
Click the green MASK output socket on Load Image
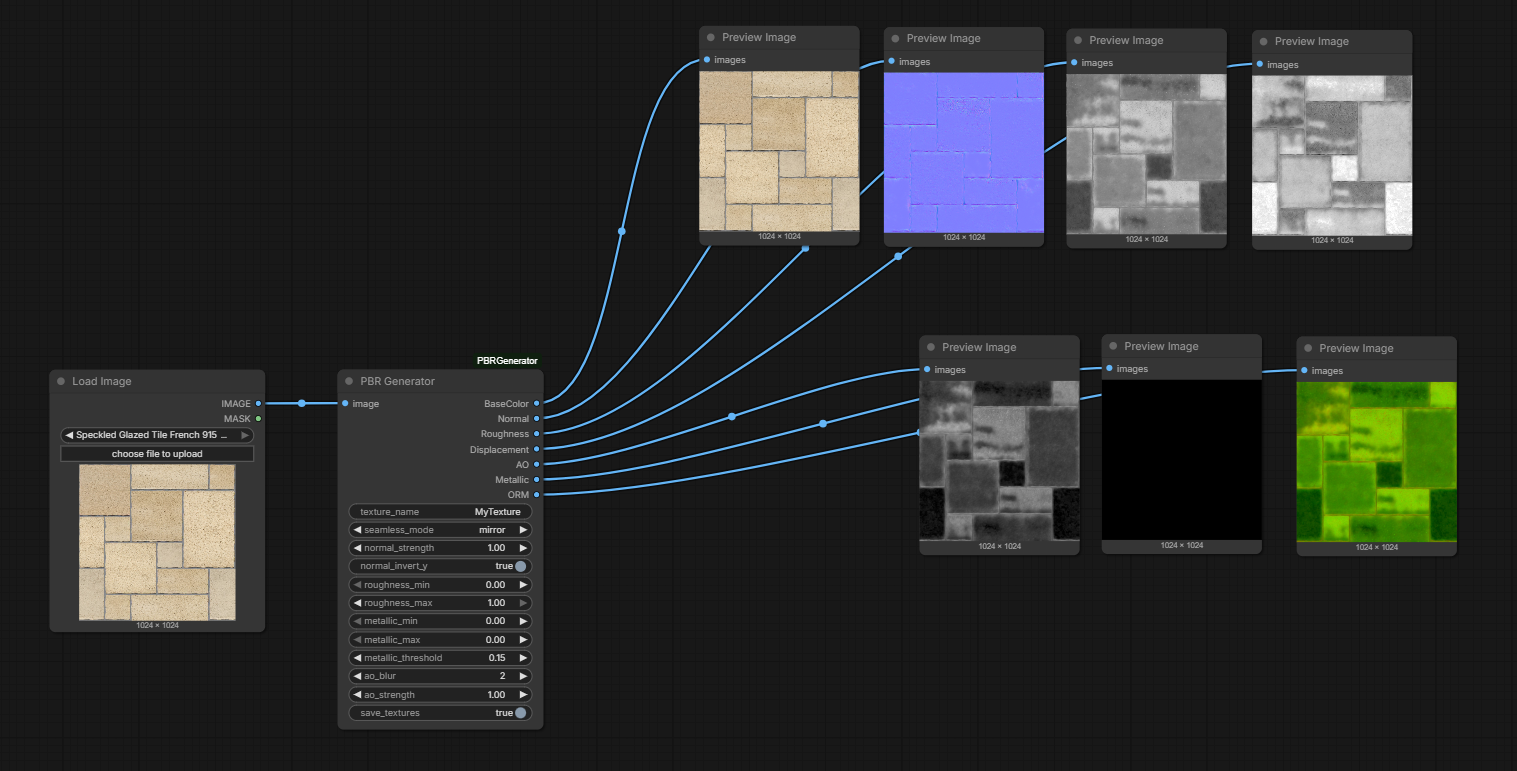258,418
